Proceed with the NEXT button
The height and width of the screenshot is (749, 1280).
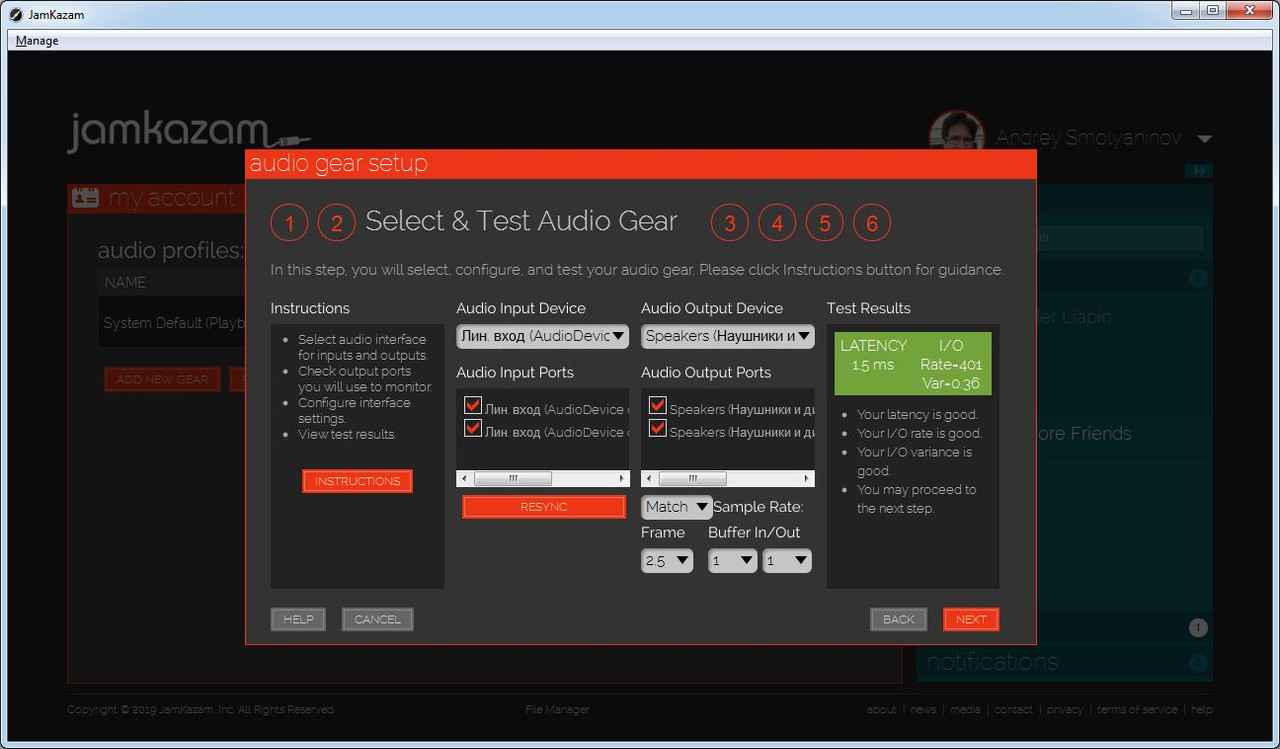(971, 619)
